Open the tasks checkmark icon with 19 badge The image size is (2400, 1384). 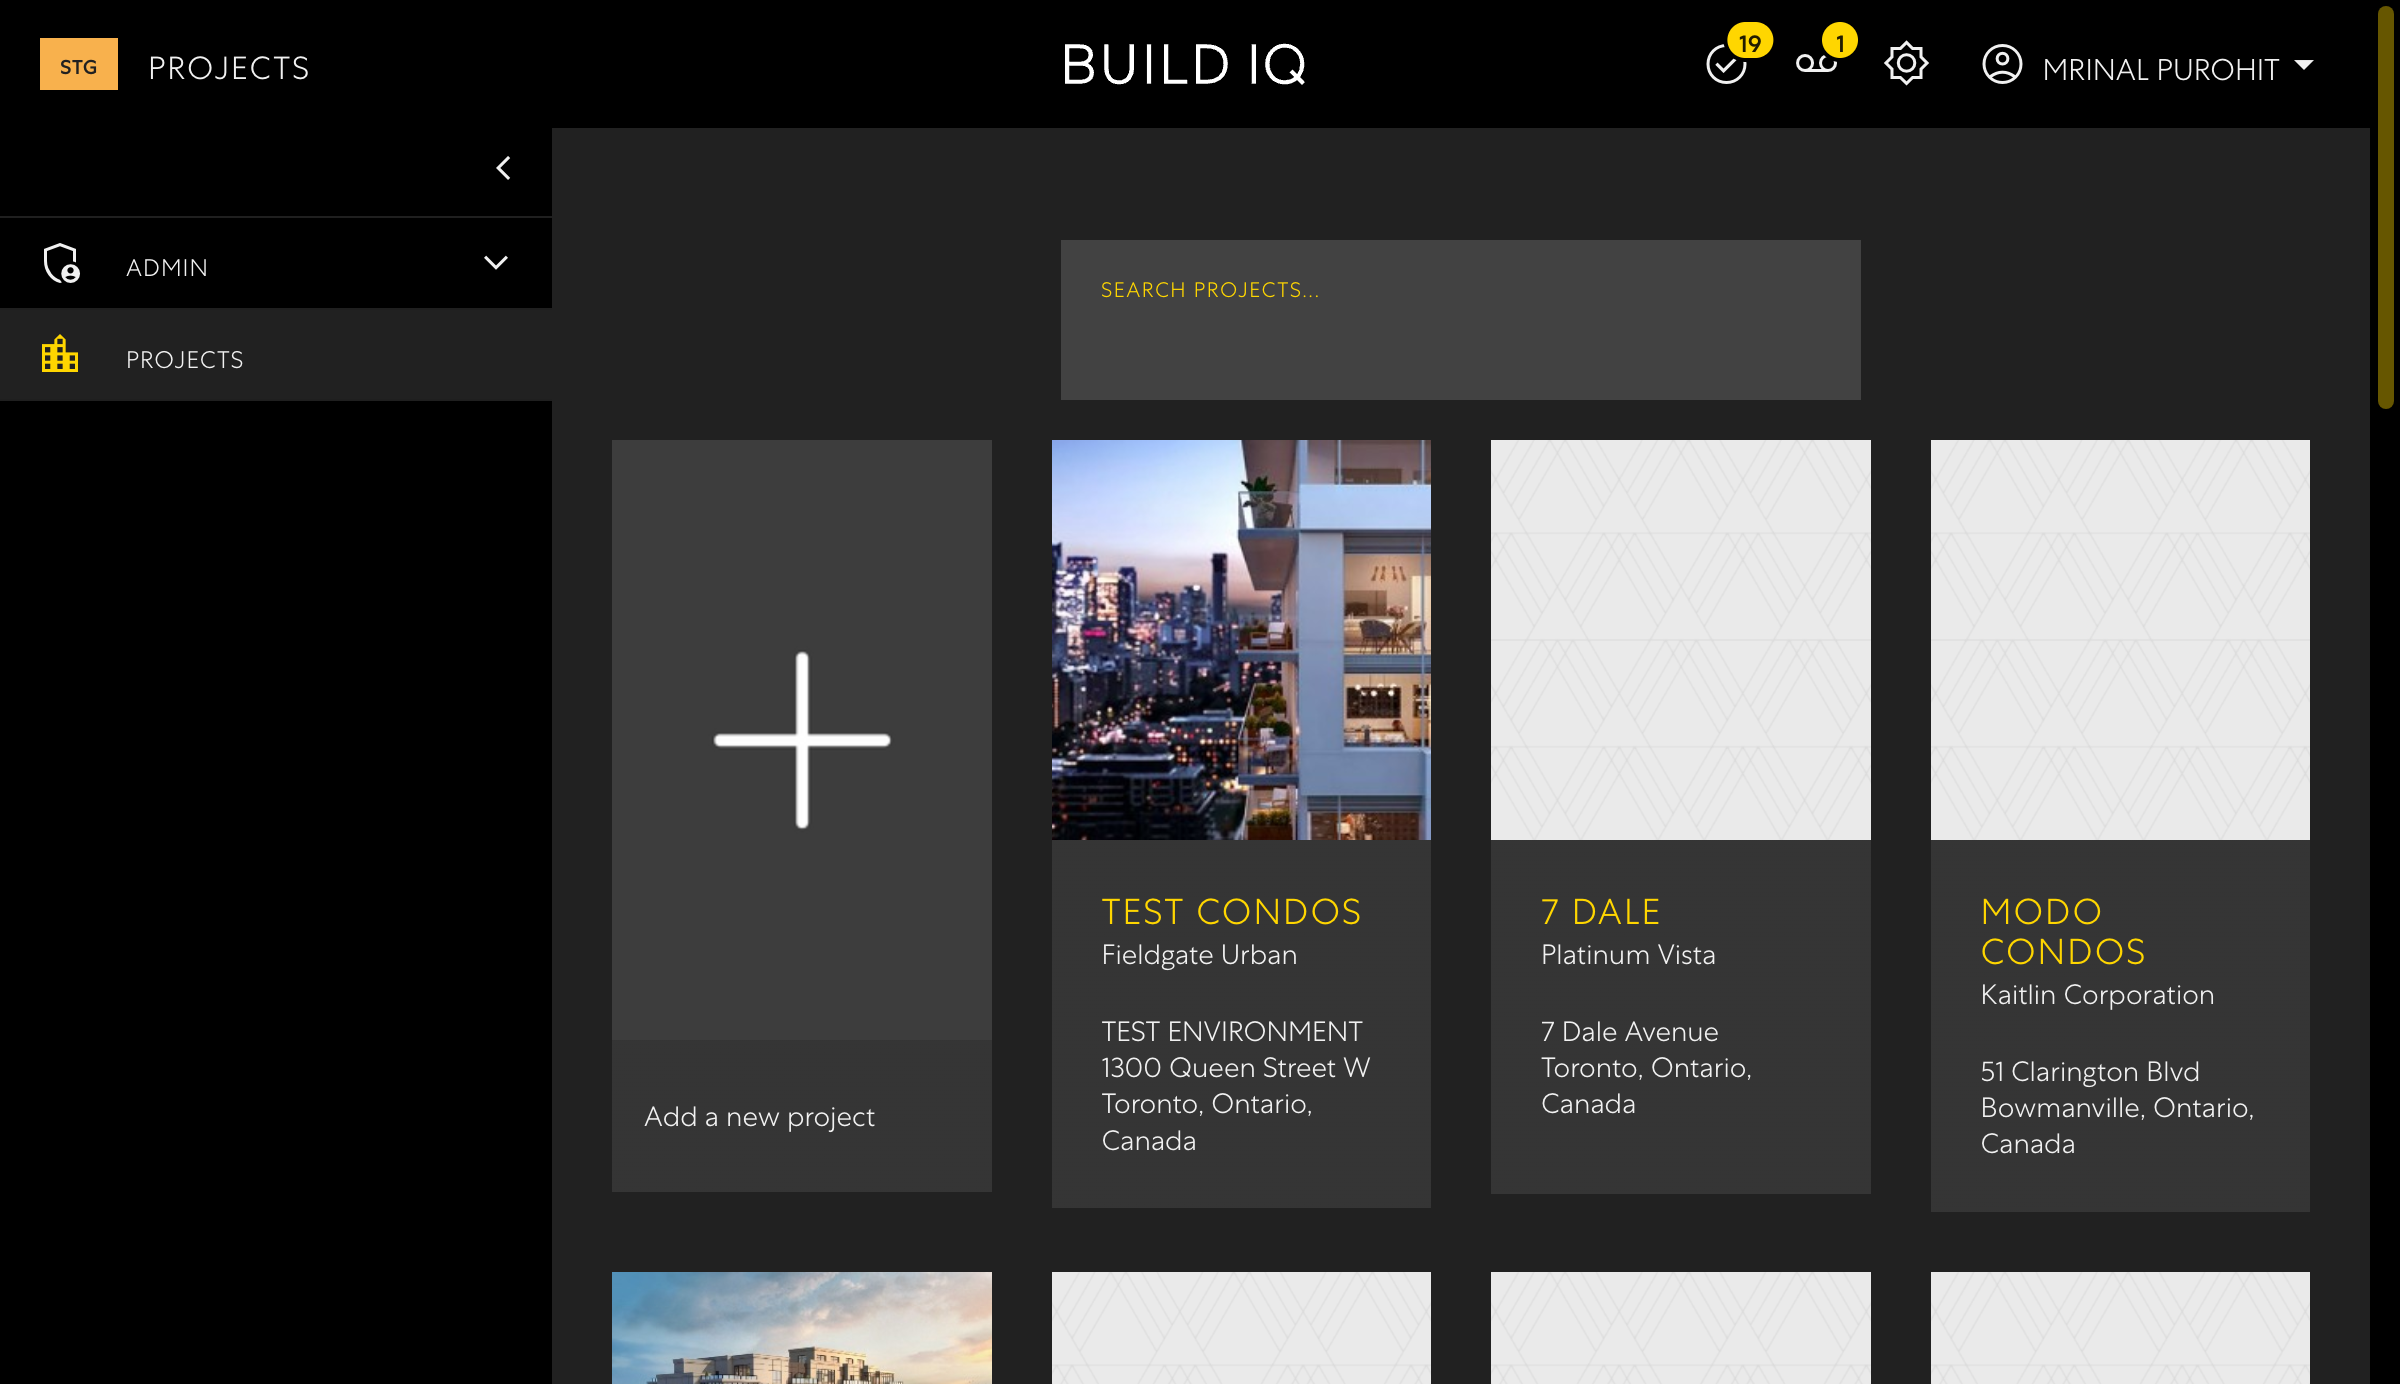[1727, 66]
